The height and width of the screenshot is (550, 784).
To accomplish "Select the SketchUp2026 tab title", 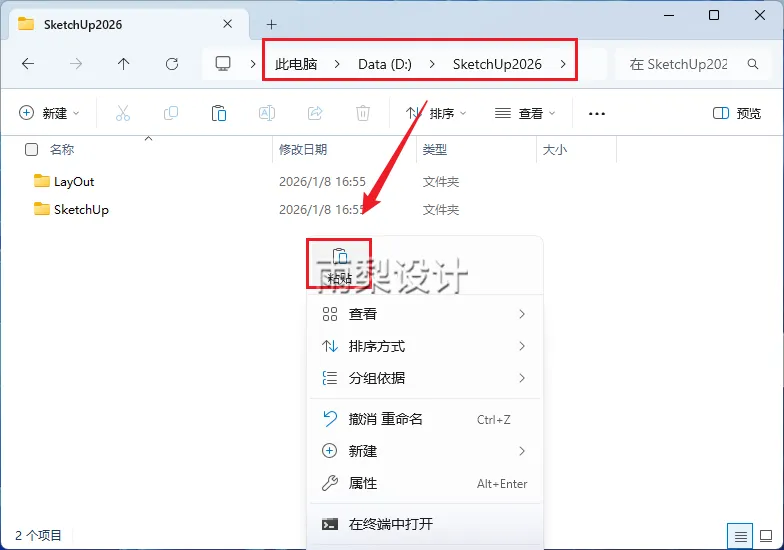I will [x=83, y=24].
